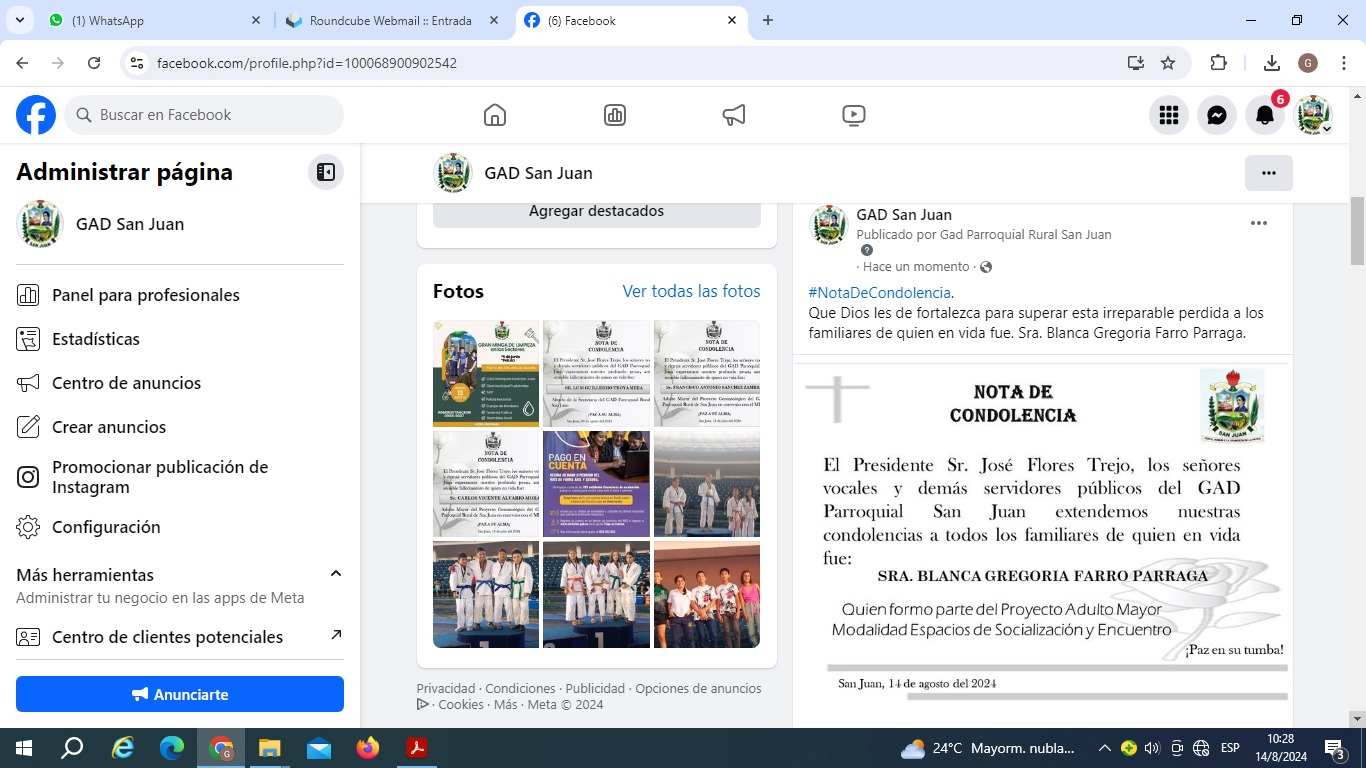
Task: Click the Anunciarte button
Action: point(180,694)
